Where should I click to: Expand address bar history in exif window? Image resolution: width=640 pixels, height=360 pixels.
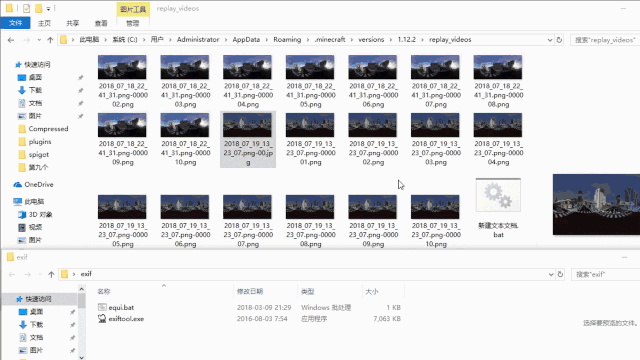(x=551, y=274)
